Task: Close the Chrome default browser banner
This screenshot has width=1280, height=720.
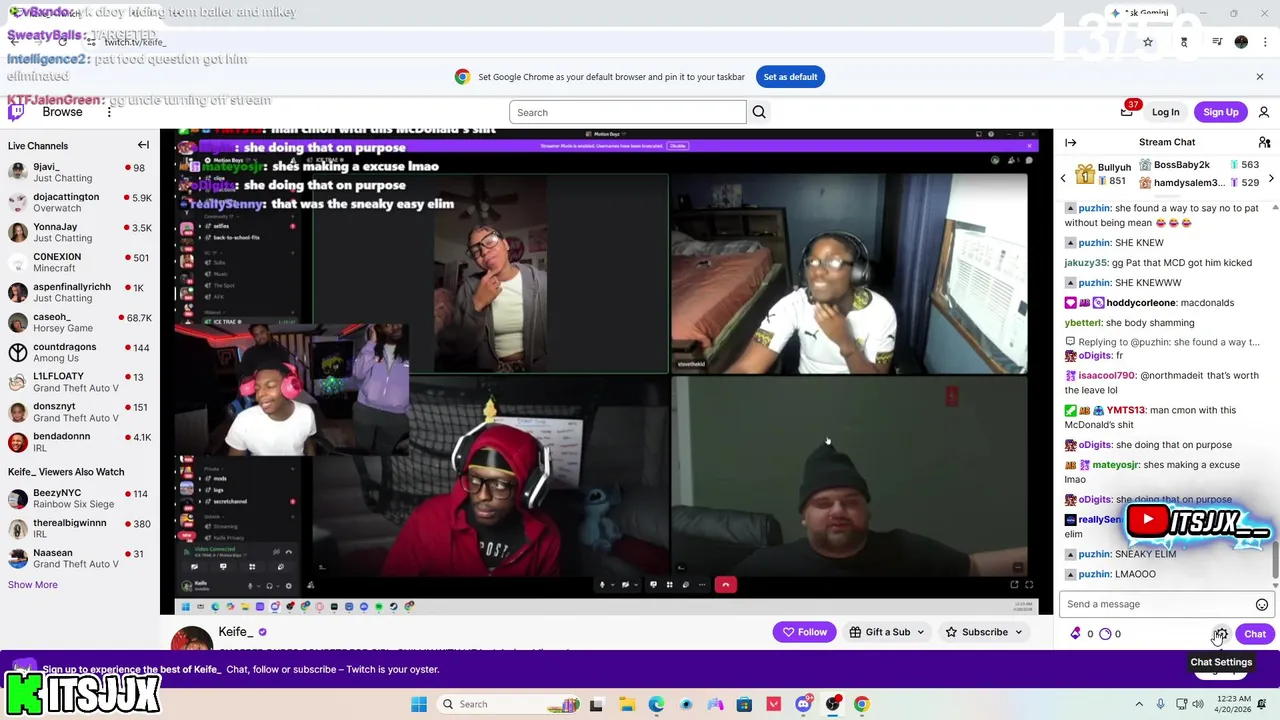Action: 1260,76
